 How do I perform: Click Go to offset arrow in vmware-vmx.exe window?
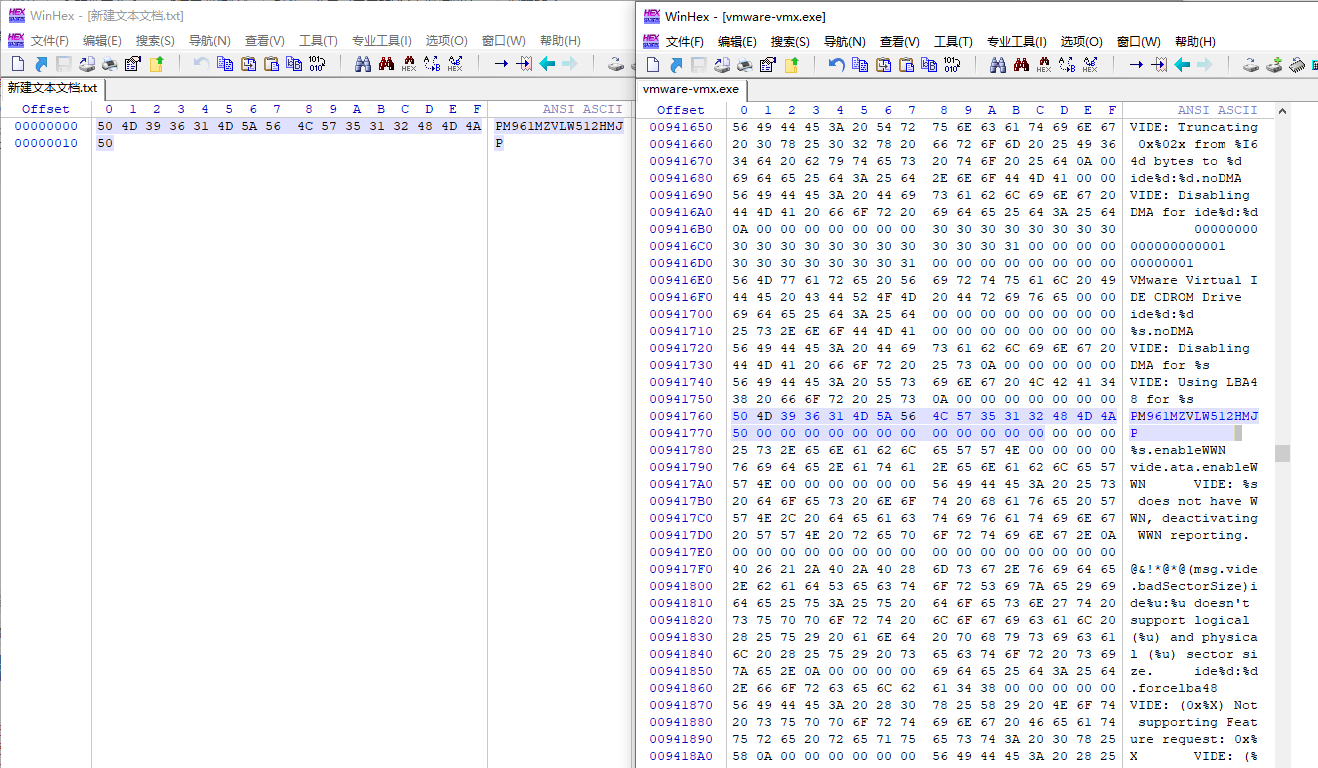1135,65
